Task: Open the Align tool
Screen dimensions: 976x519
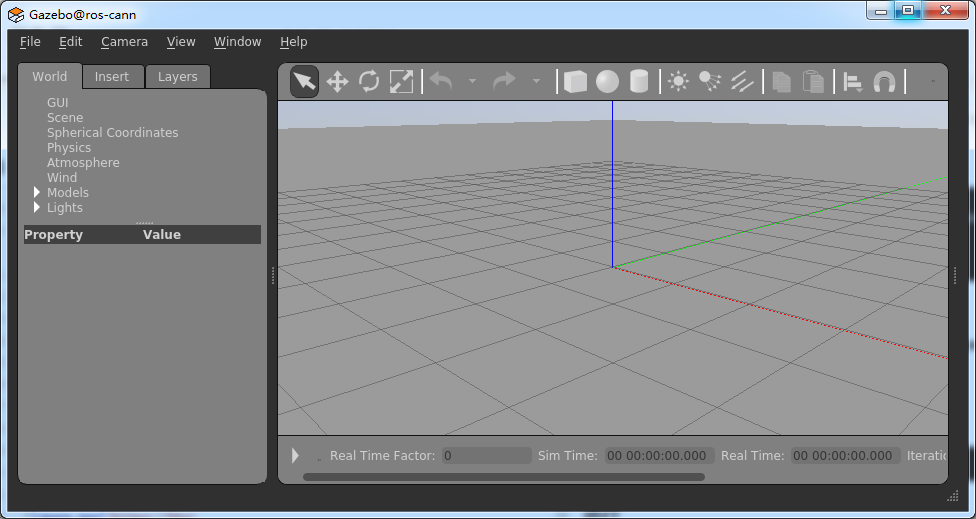Action: point(853,82)
